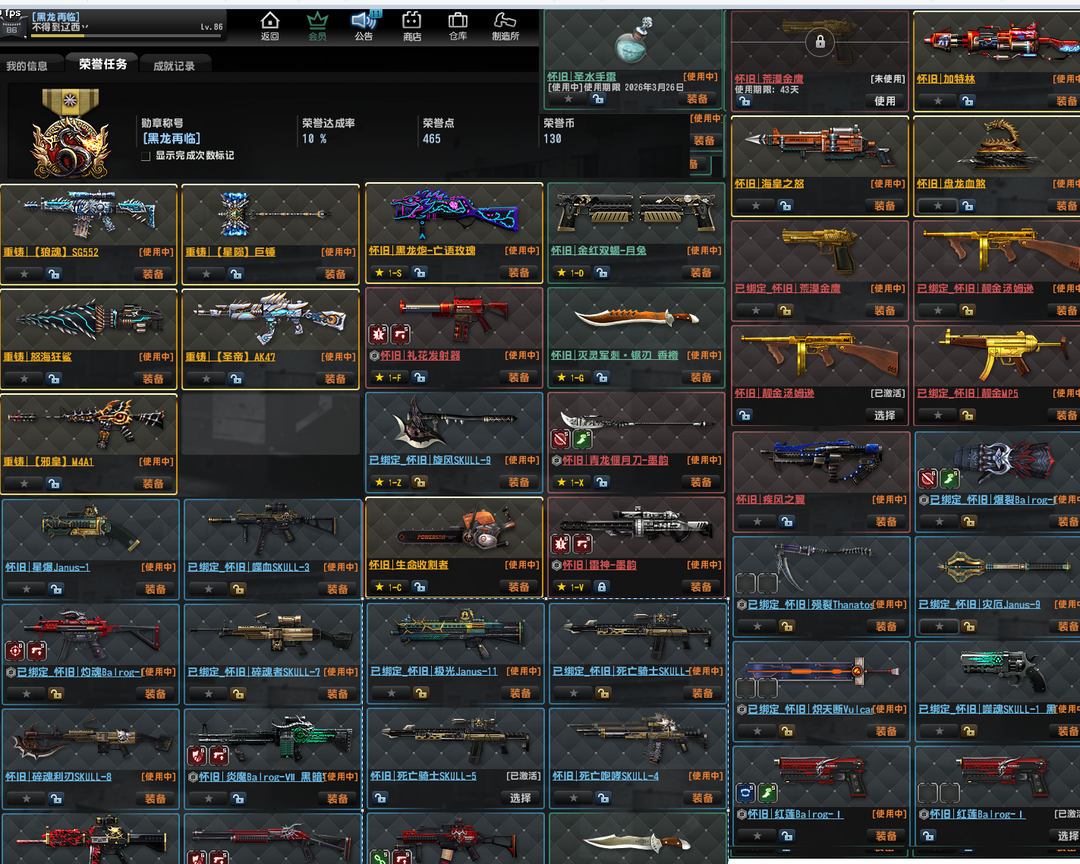Click the padlock overlay on 荒漠金鹰

(820, 42)
